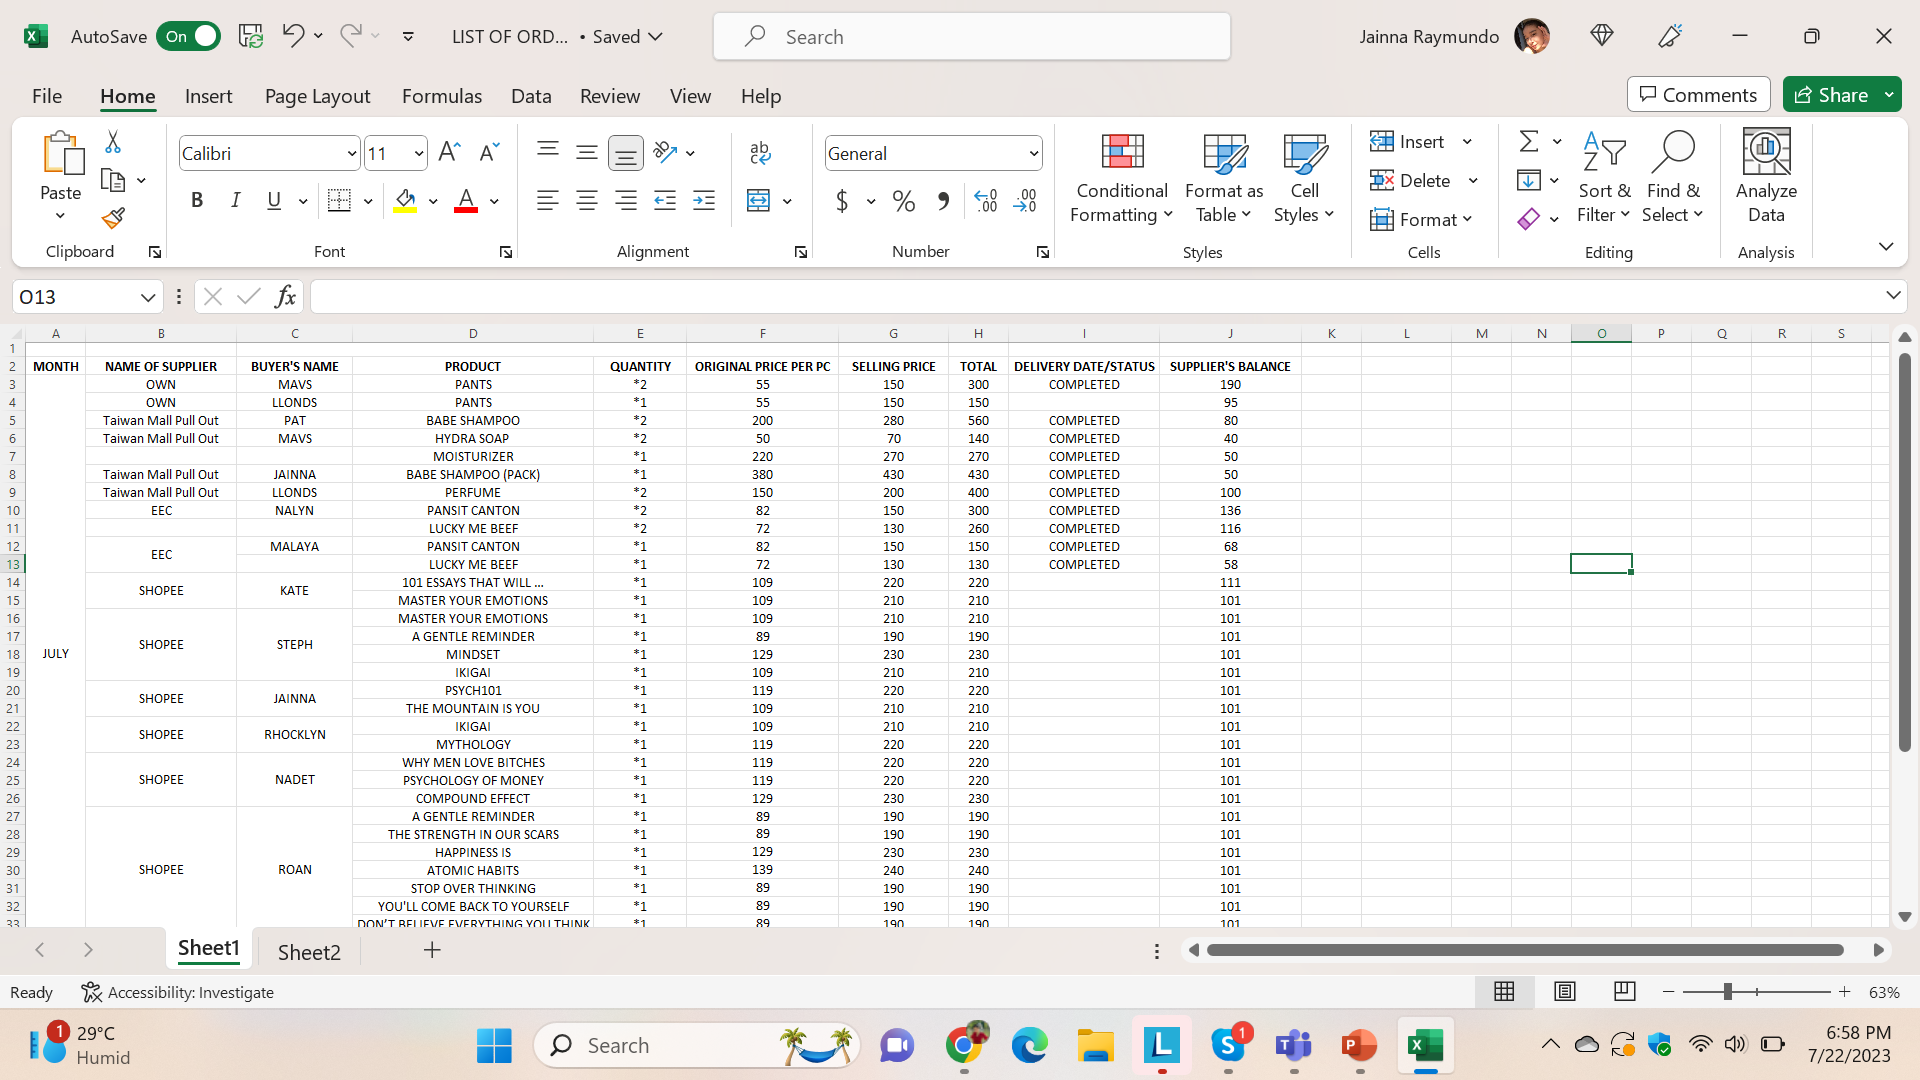Click the Copy icon in Clipboard group

[113, 181]
